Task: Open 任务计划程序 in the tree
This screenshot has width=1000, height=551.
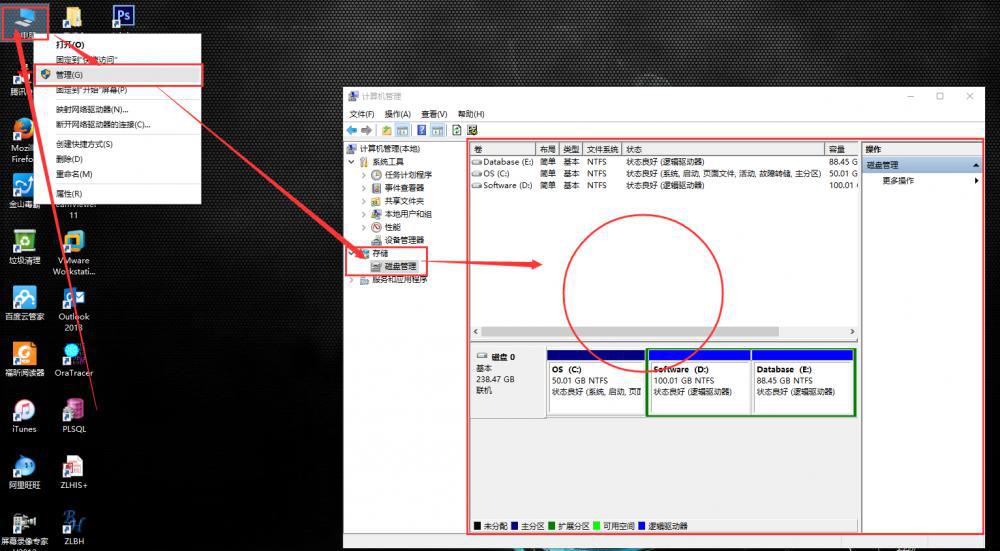Action: (408, 175)
